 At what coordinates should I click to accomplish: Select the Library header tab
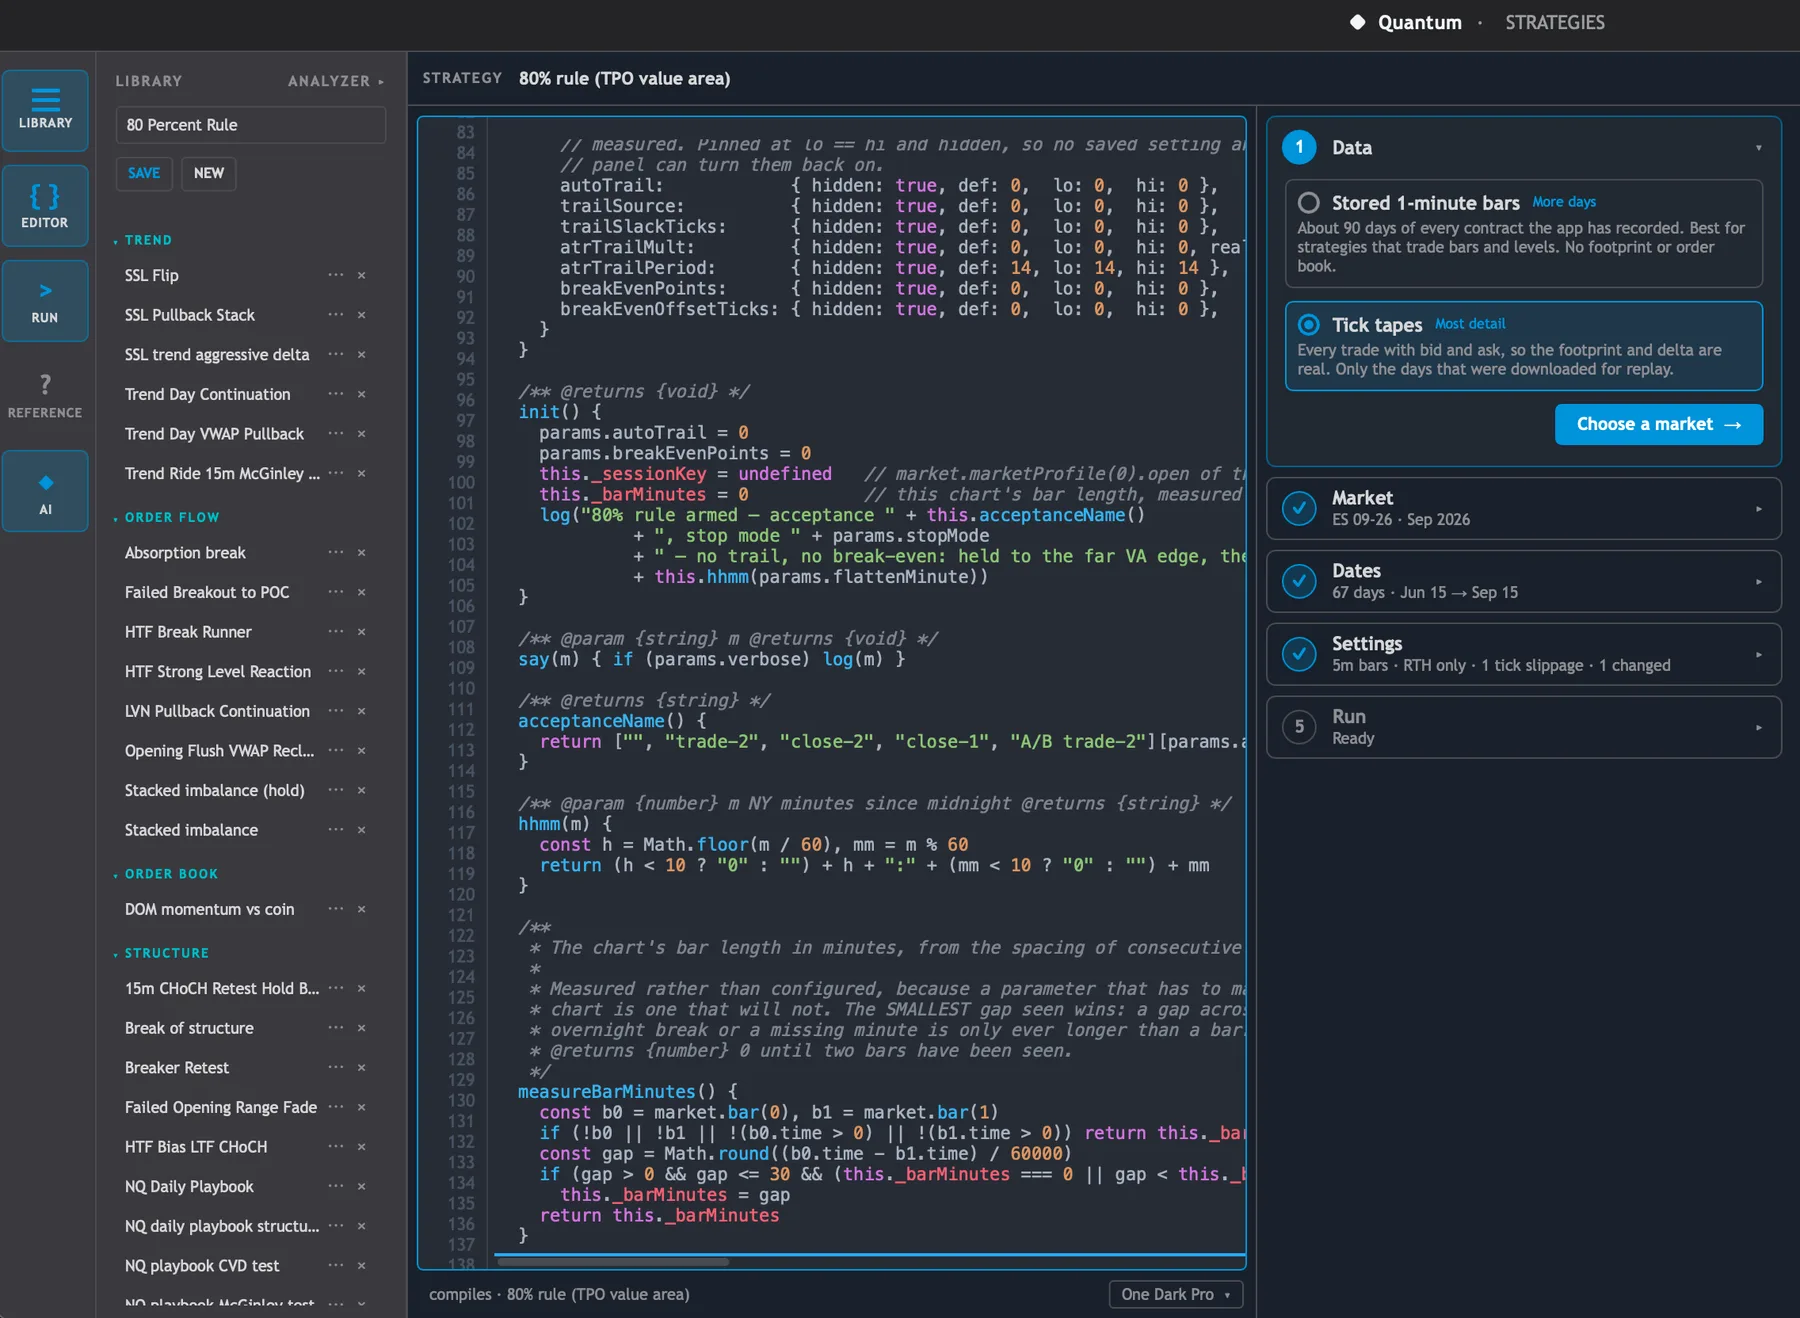tap(149, 81)
